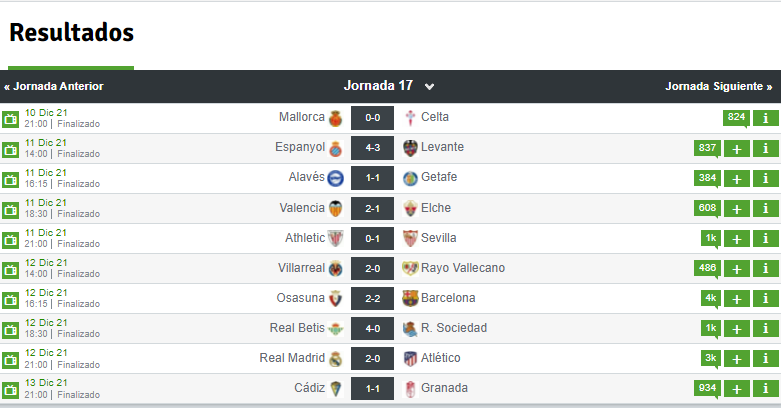The width and height of the screenshot is (781, 408).
Task: Click the TV icon for Mallorca vs Celta
Action: [10, 119]
